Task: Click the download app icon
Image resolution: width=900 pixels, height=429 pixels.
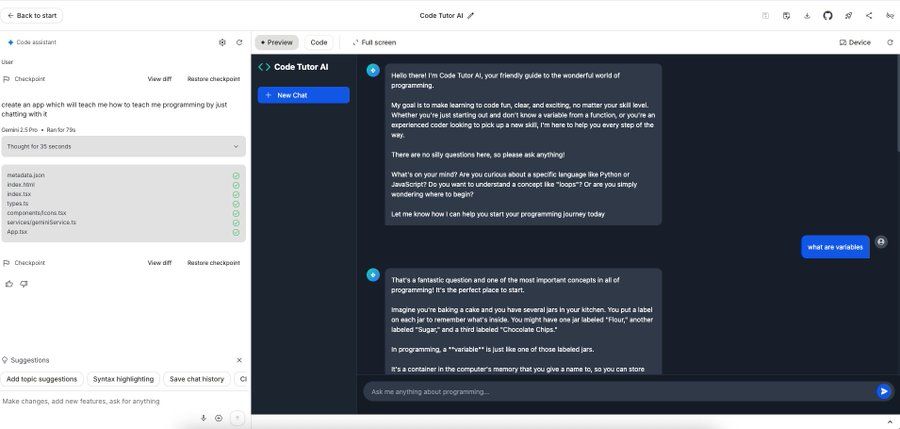Action: click(x=807, y=15)
